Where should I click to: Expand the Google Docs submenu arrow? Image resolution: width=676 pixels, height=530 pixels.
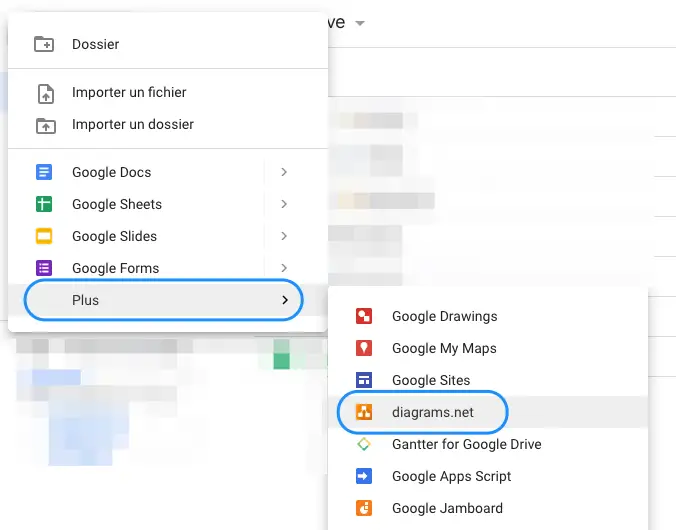tap(284, 172)
